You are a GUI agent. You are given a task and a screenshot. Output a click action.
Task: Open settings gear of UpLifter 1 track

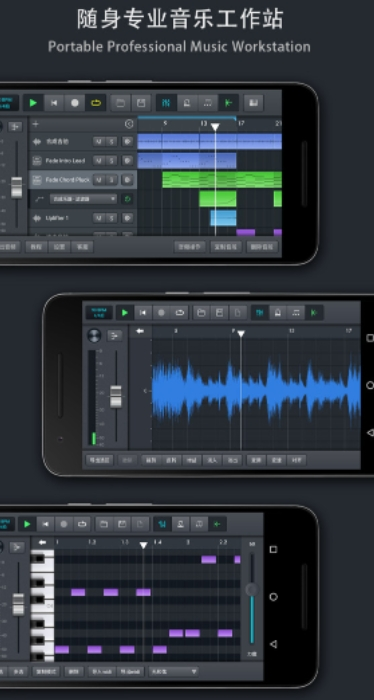coord(128,218)
